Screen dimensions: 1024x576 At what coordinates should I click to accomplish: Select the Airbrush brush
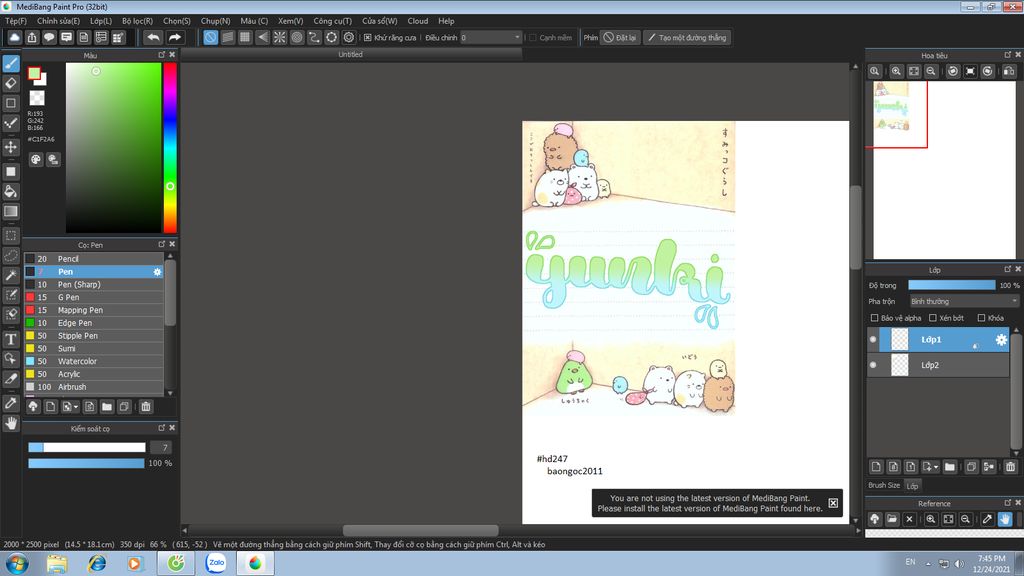[x=94, y=387]
